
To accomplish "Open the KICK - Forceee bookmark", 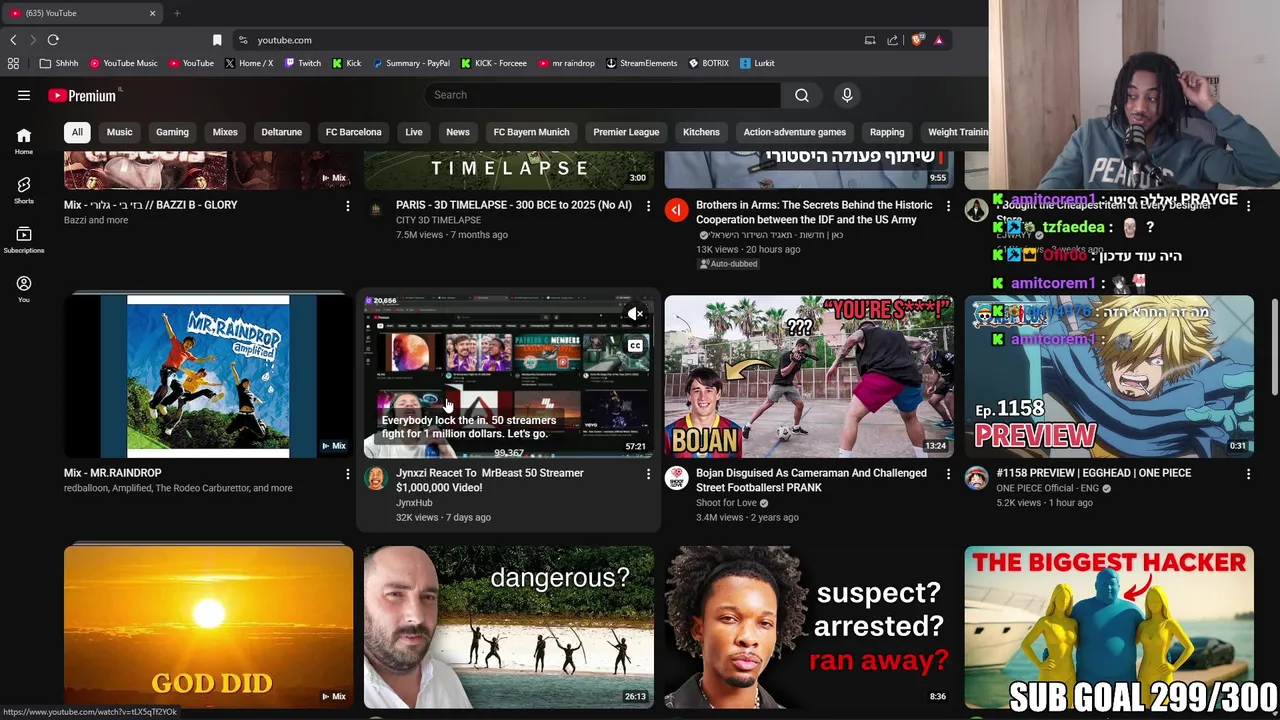I will 493,63.
